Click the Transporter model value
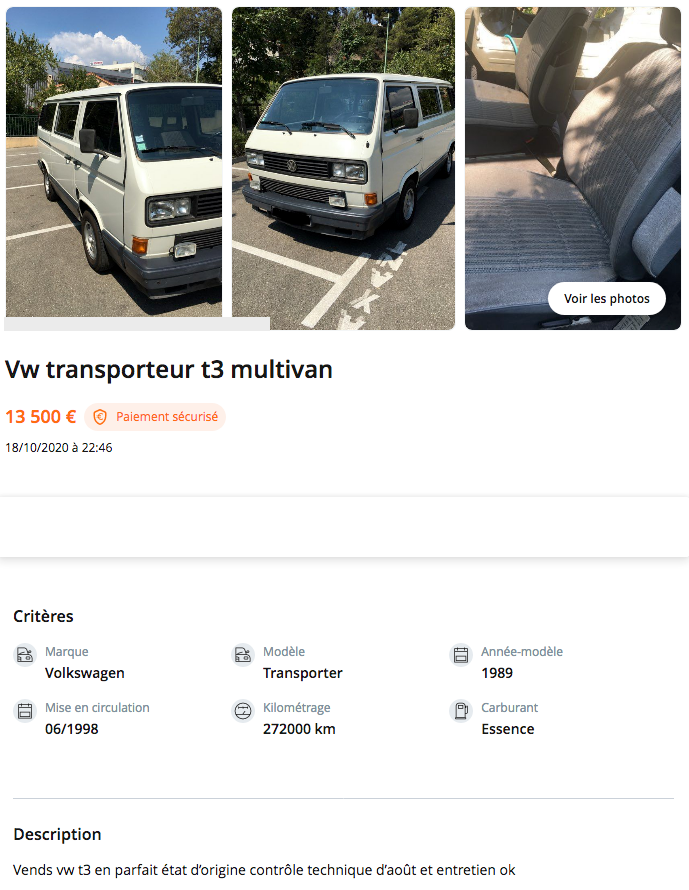The width and height of the screenshot is (689, 890). click(x=303, y=673)
